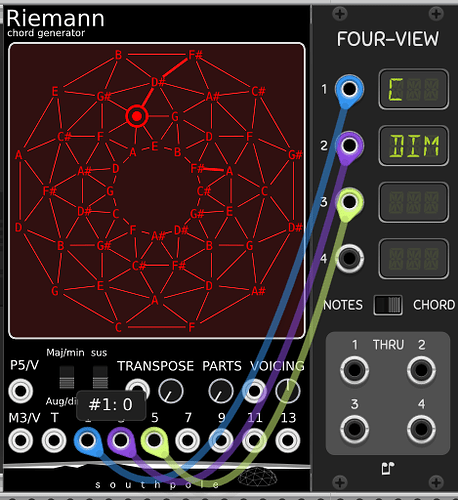458x500 pixels.
Task: Click the THRU 2 output jack
Action: coord(421,370)
